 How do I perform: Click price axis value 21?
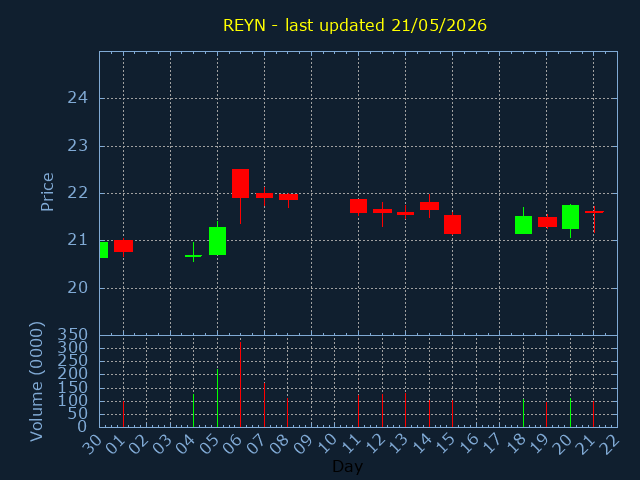coord(78,240)
